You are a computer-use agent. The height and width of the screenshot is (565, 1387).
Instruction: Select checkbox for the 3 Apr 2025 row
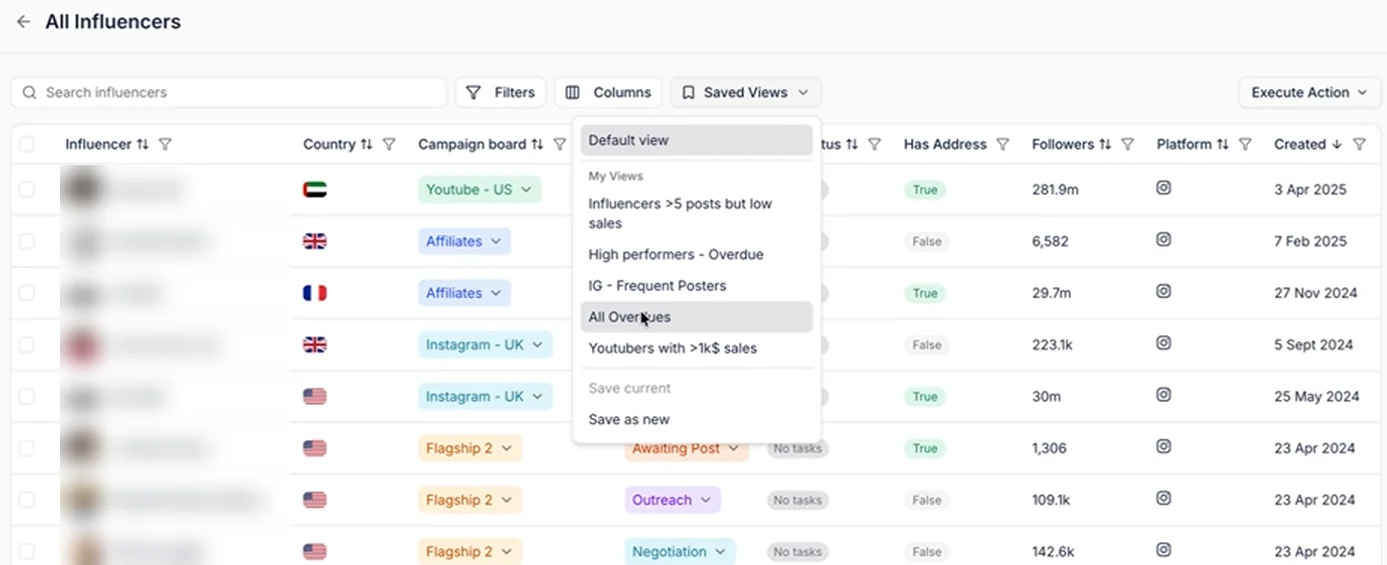[26, 189]
